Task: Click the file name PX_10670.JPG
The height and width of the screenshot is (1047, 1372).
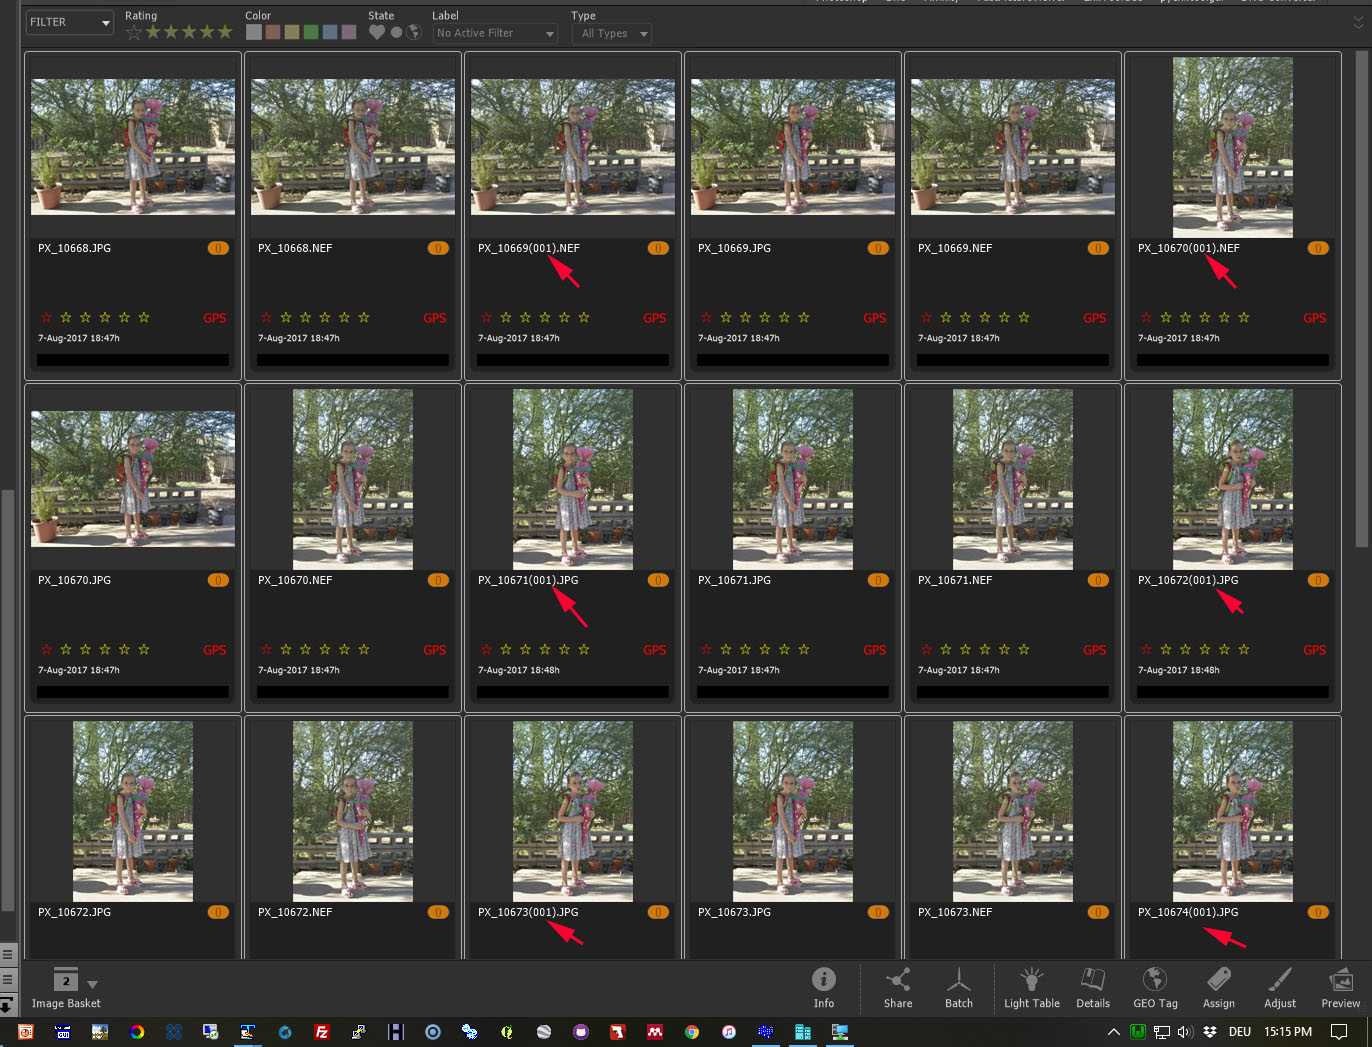Action: (x=74, y=580)
